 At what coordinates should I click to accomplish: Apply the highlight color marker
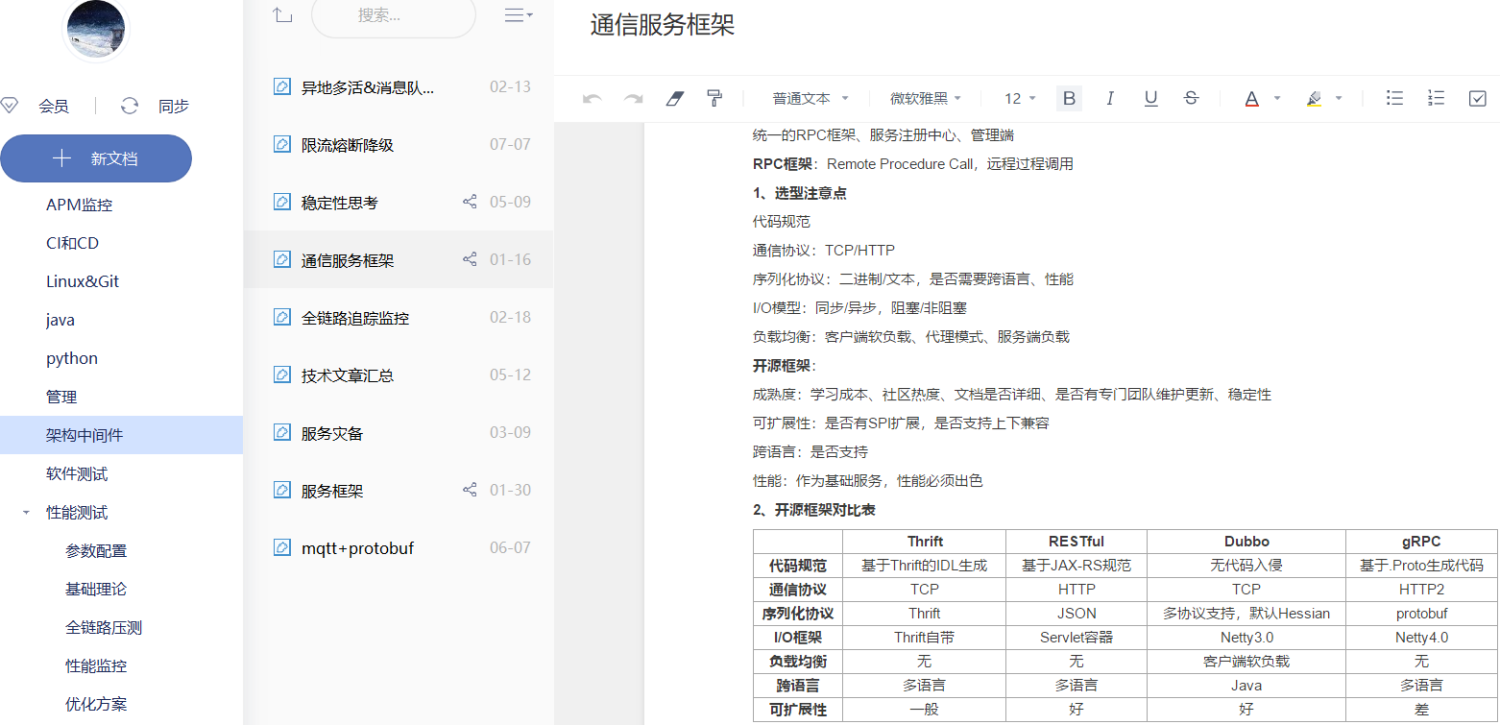pos(1314,98)
